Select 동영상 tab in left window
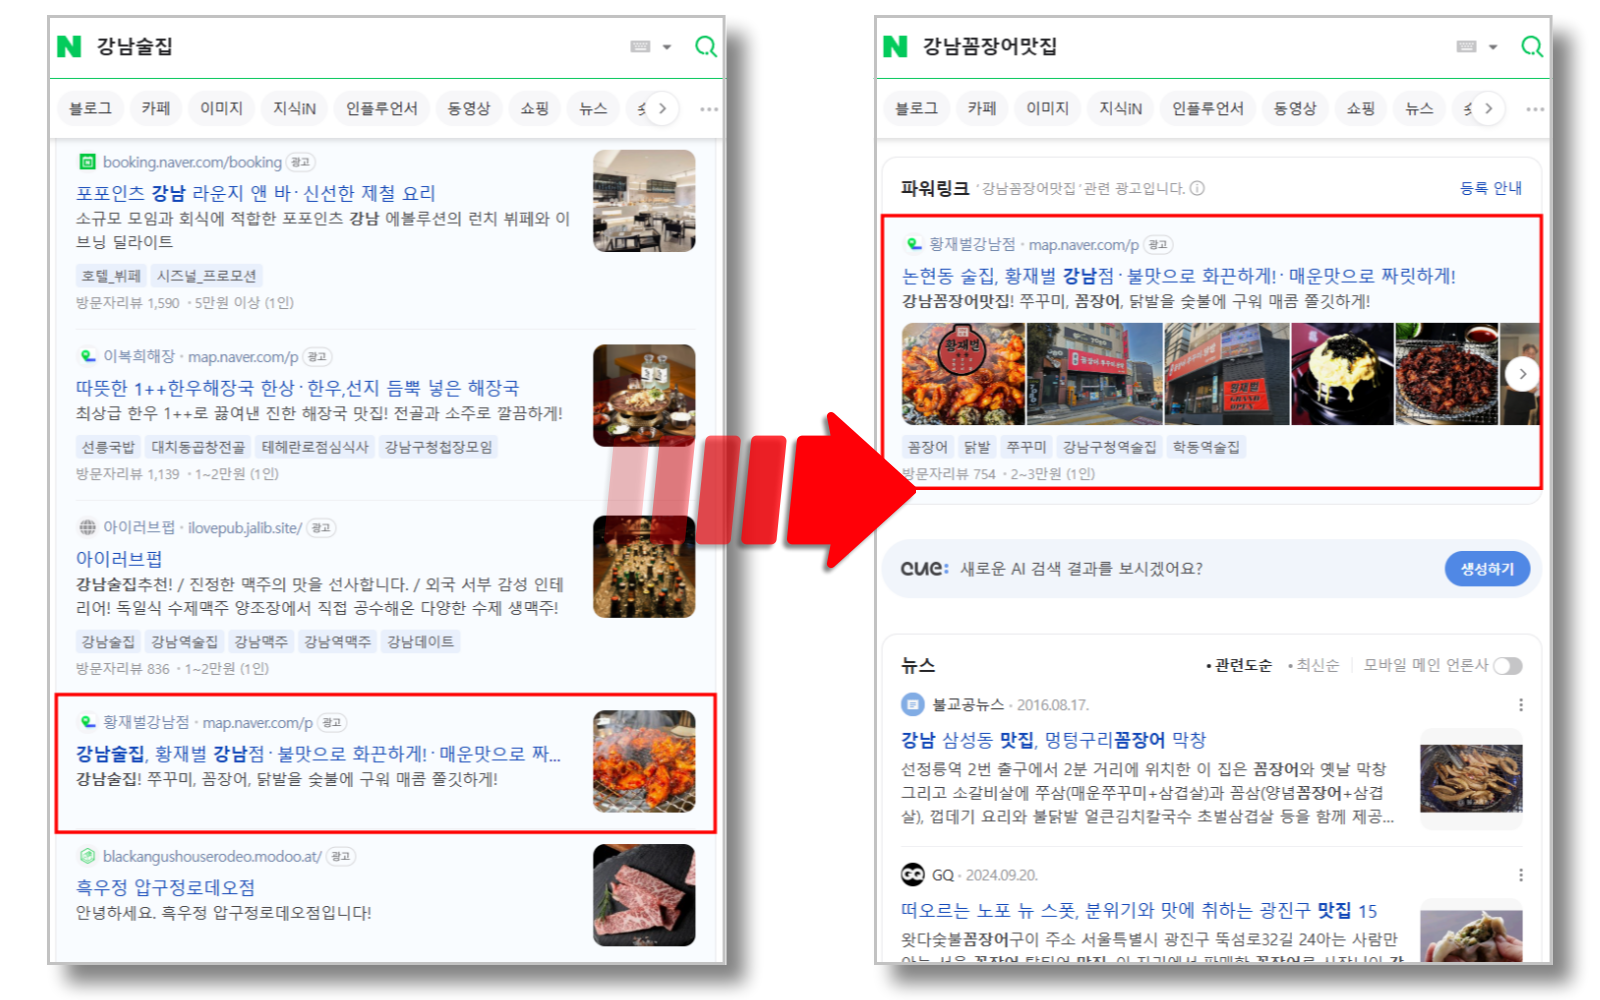Image resolution: width=1600 pixels, height=1000 pixels. click(469, 108)
